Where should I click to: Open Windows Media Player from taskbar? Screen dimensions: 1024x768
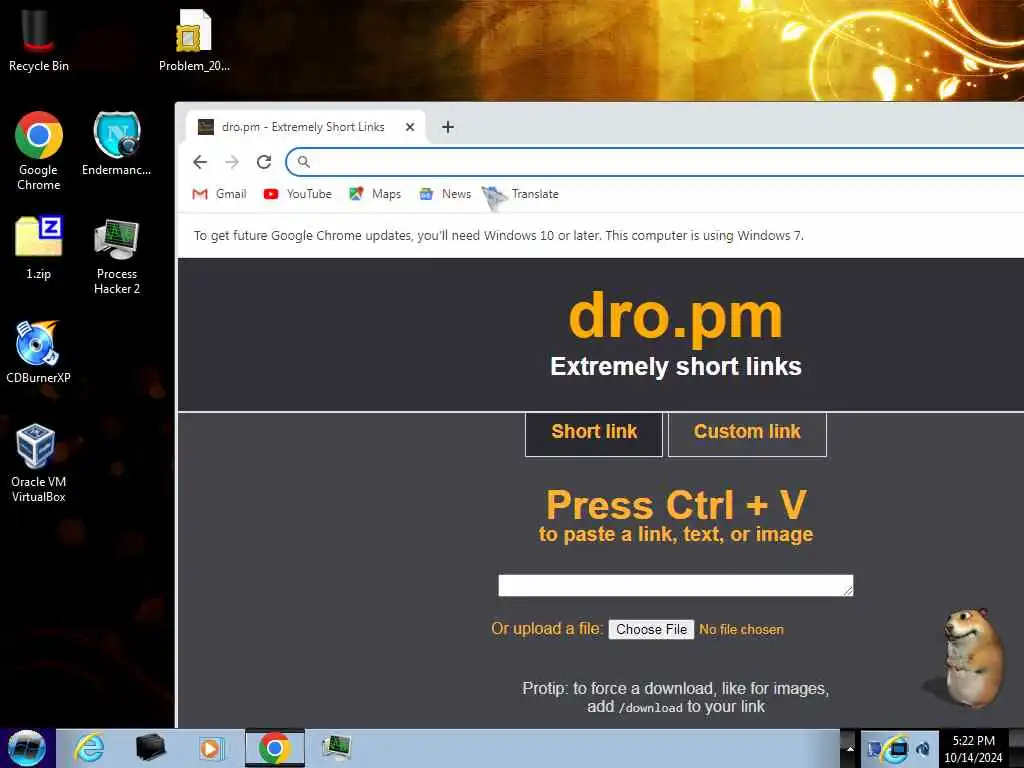(x=211, y=748)
